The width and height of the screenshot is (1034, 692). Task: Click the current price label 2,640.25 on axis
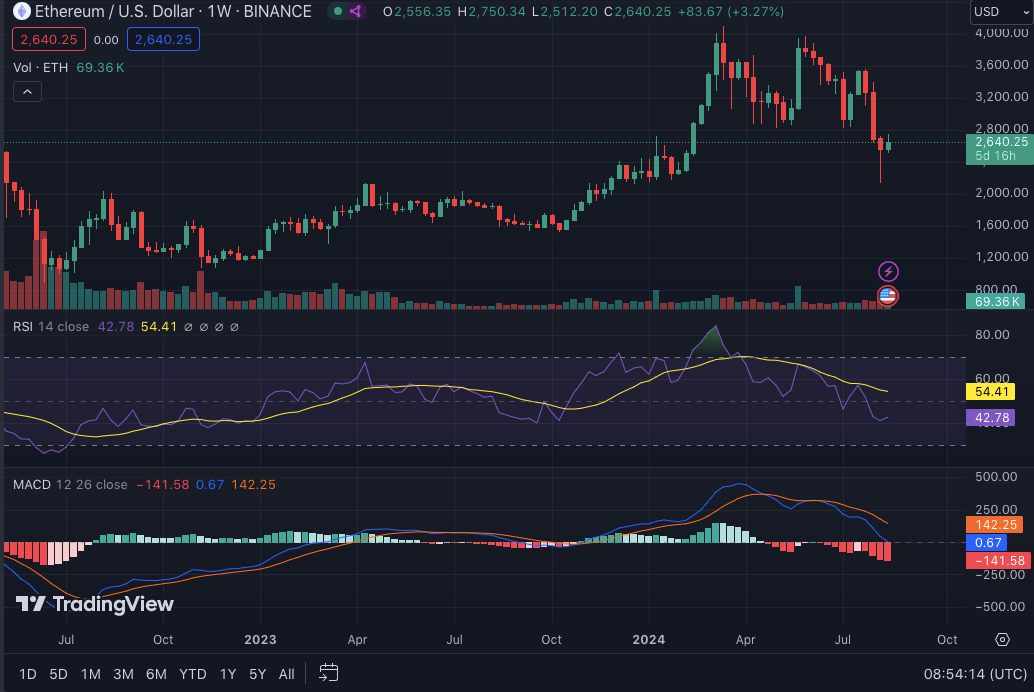(x=999, y=148)
